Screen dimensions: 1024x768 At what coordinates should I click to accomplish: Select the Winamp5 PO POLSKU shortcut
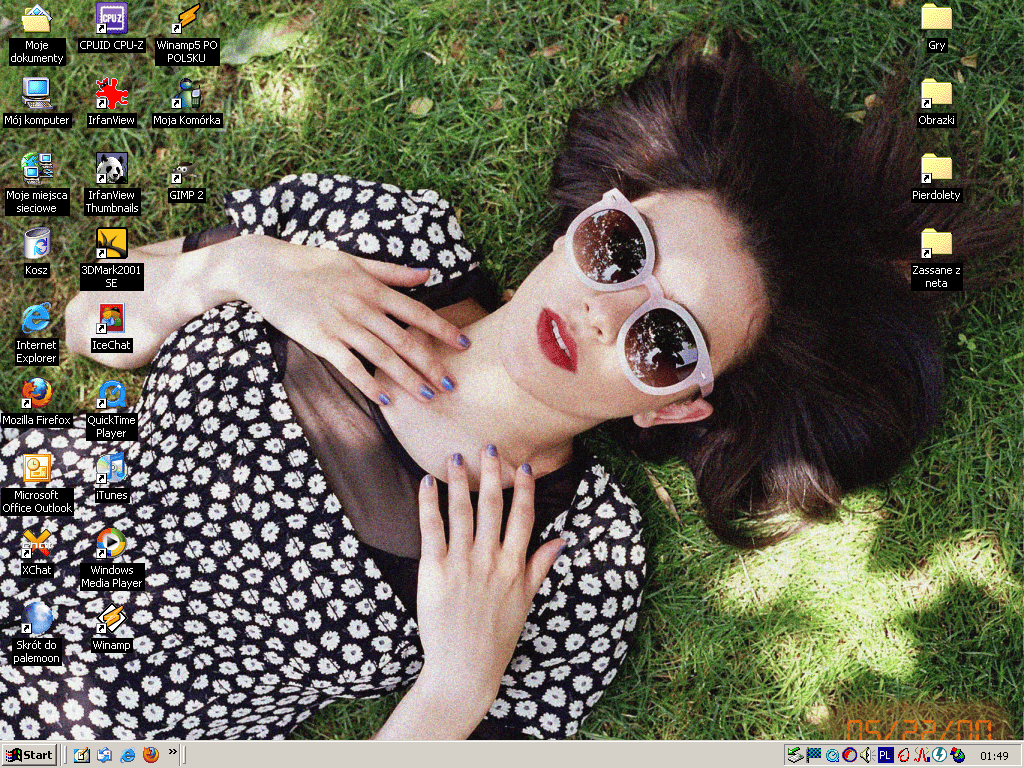(x=186, y=18)
